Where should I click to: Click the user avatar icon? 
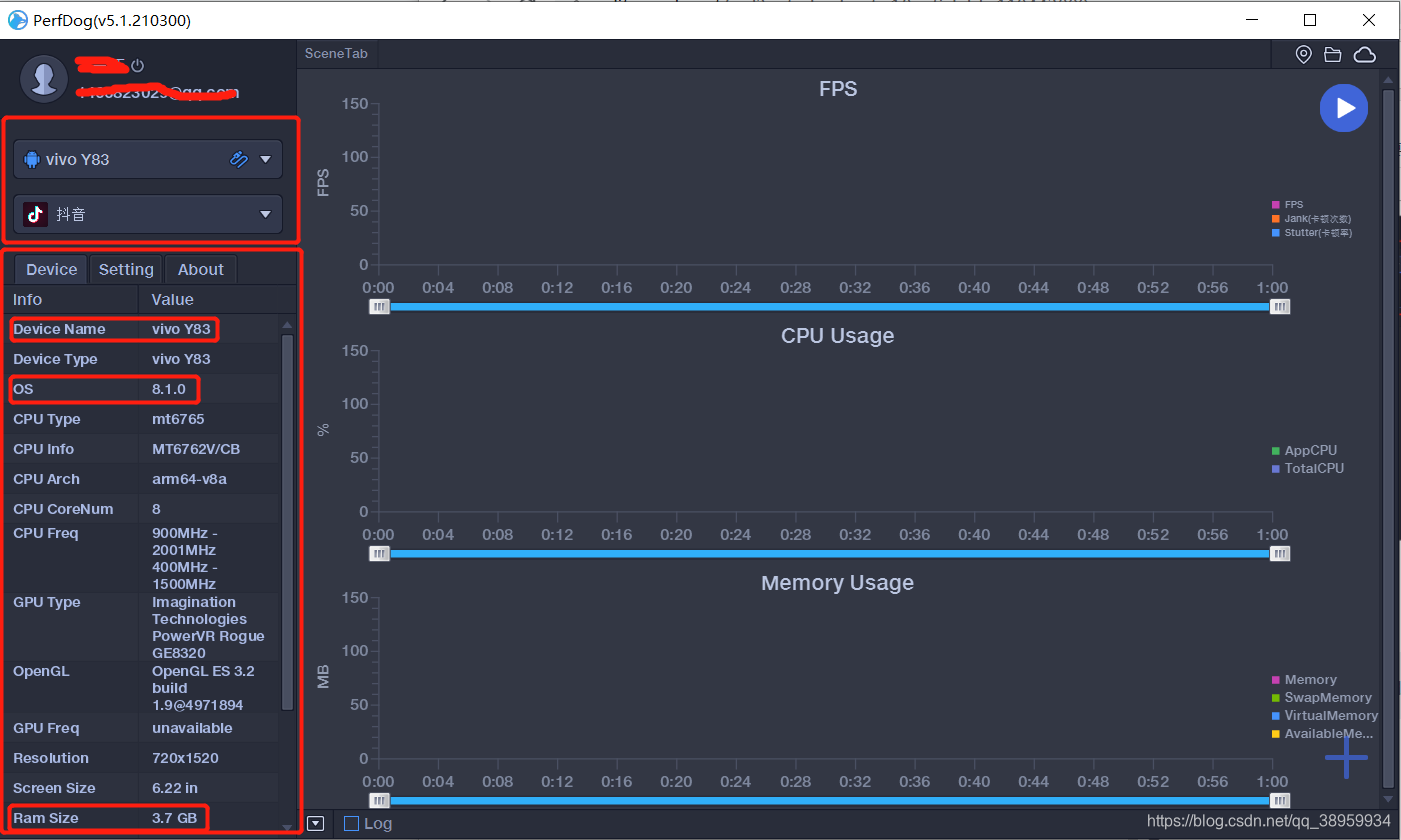(x=43, y=79)
